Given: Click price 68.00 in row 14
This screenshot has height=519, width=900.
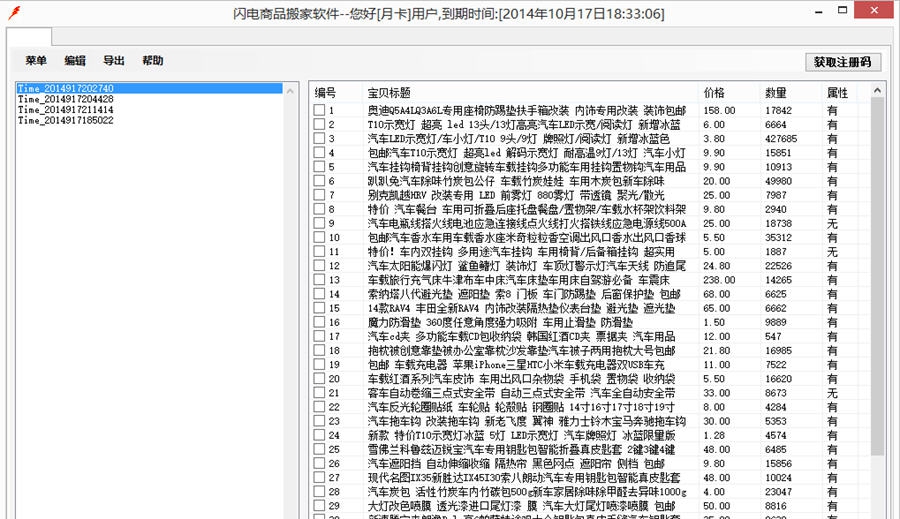Looking at the screenshot, I should 717,294.
